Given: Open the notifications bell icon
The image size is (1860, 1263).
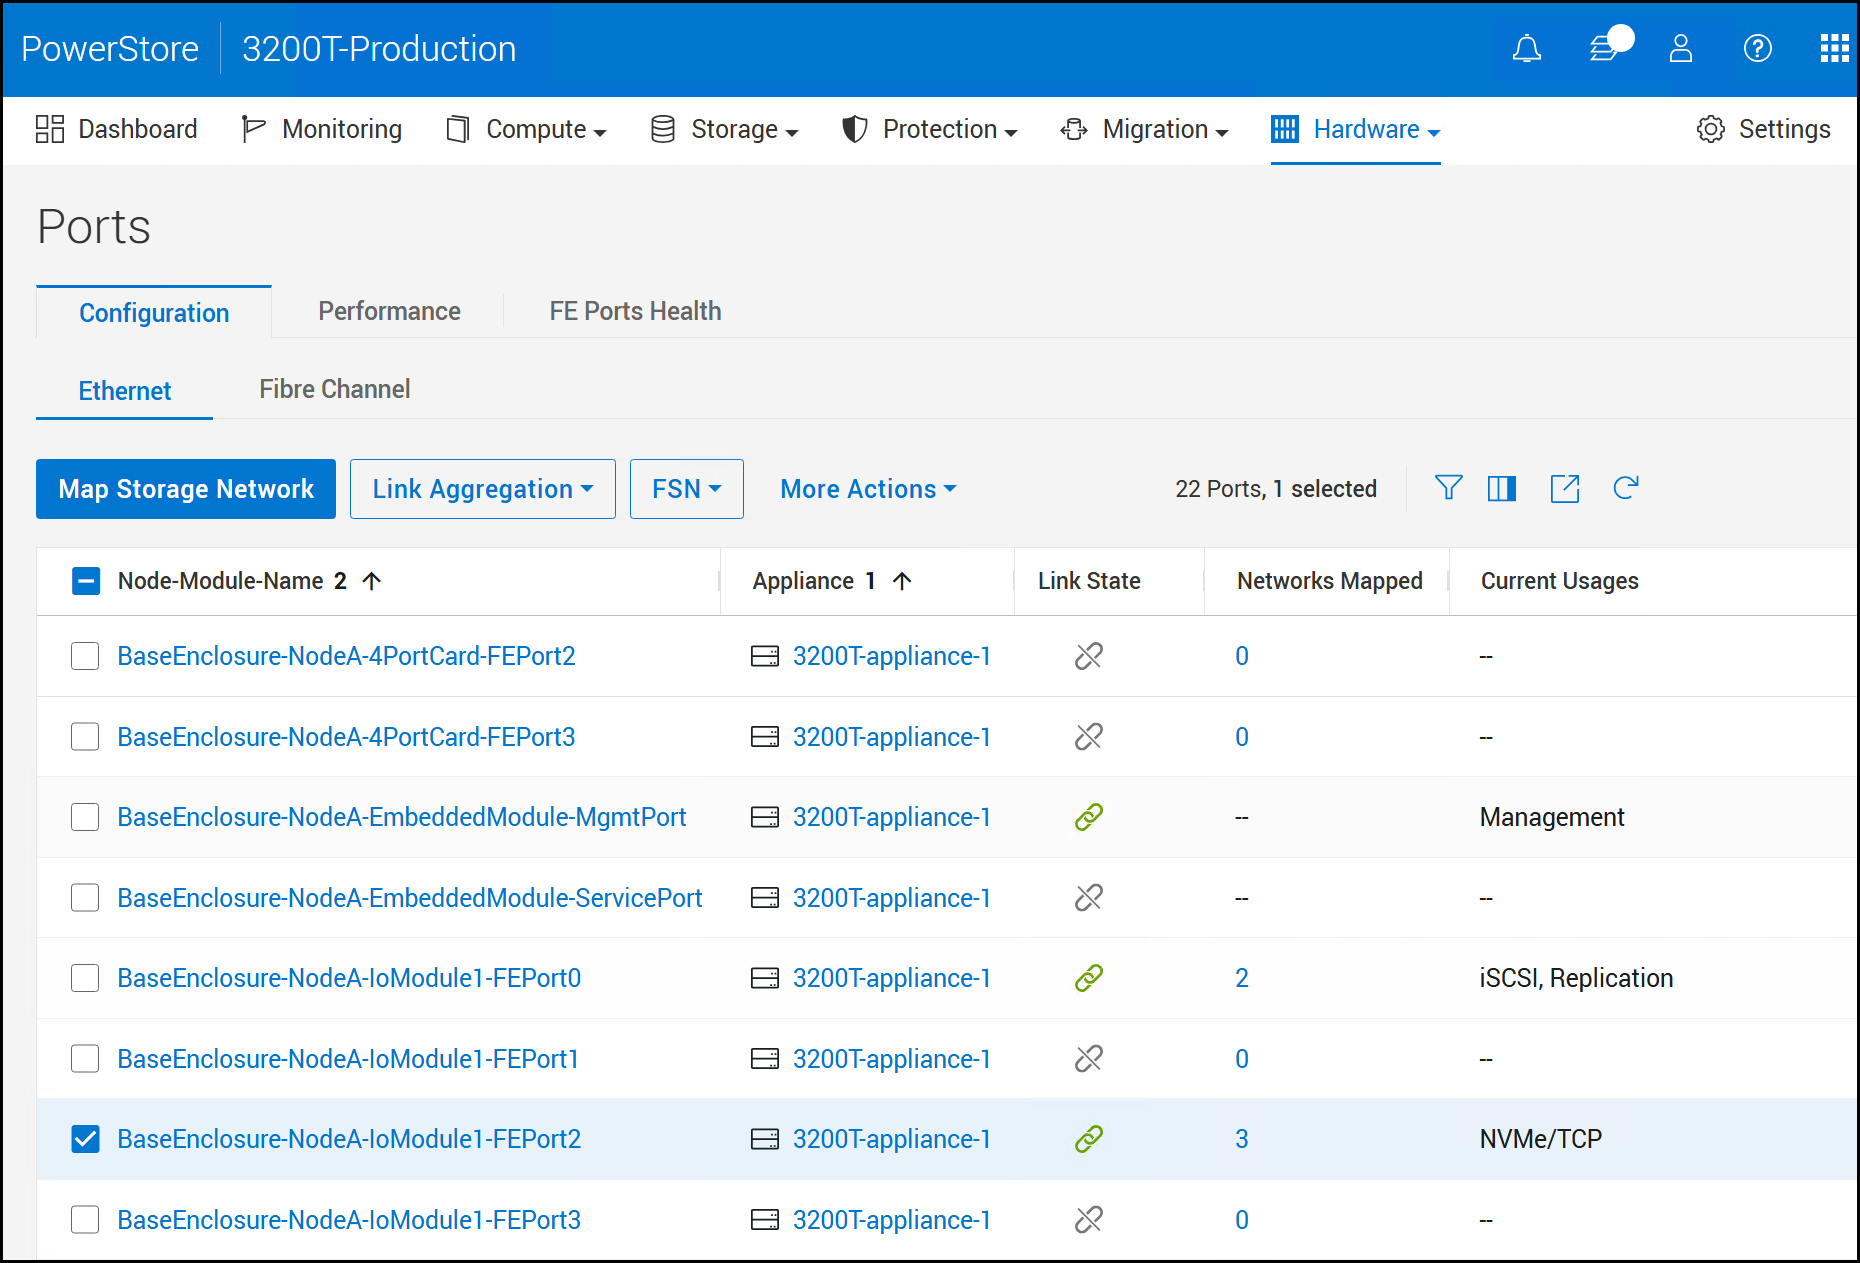Looking at the screenshot, I should tap(1526, 49).
